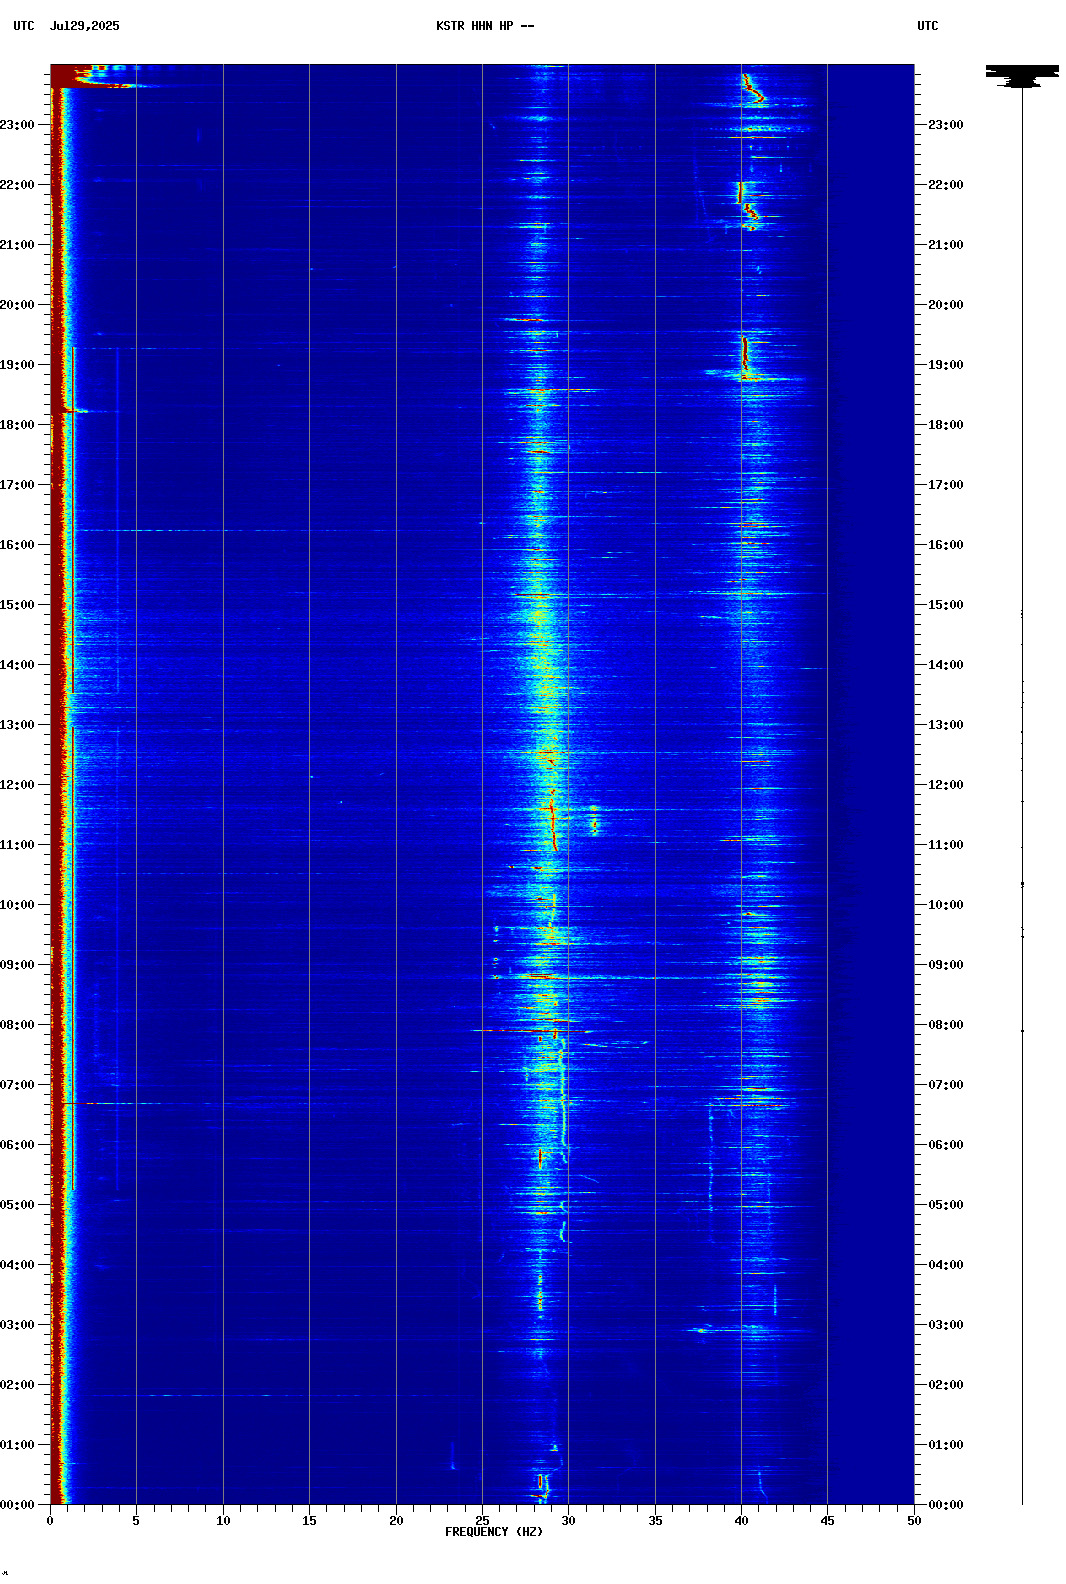Click 19:00 on the left time axis
Screen dimensions: 1066x1584
[17, 365]
